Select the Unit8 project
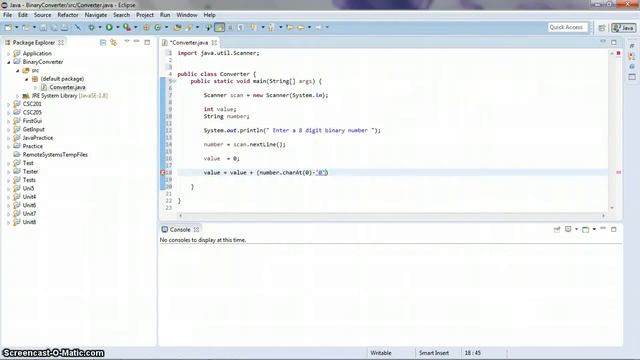This screenshot has height=360, width=640. [x=29, y=222]
